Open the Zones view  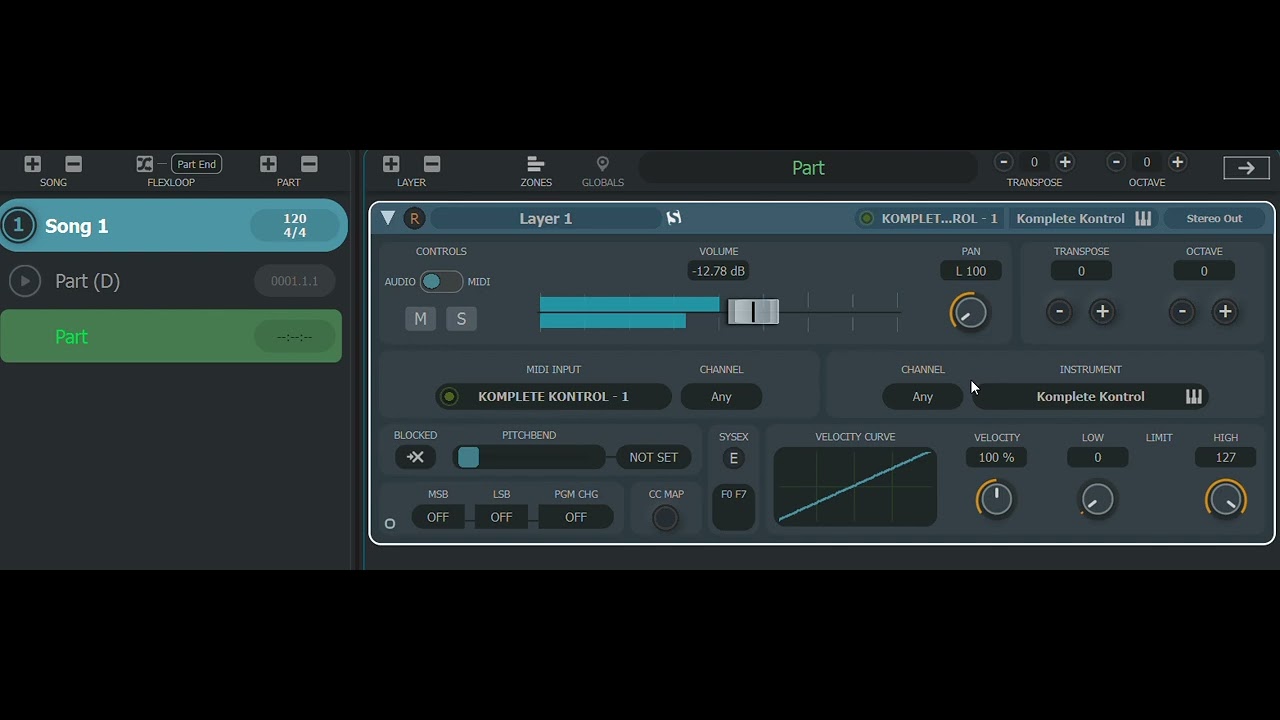tap(536, 170)
